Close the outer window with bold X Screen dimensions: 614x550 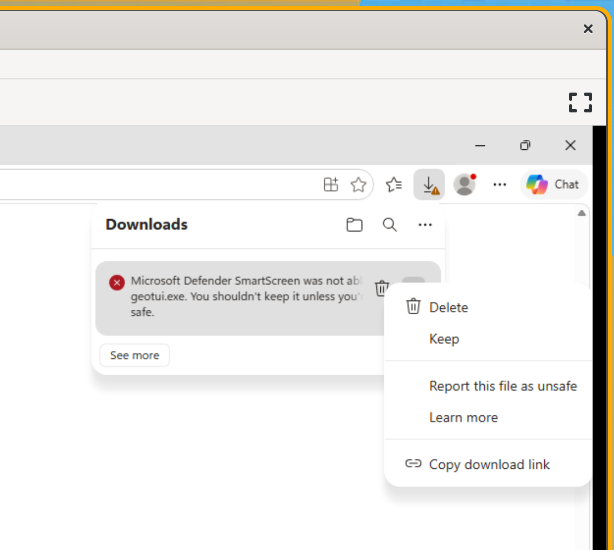(x=588, y=29)
